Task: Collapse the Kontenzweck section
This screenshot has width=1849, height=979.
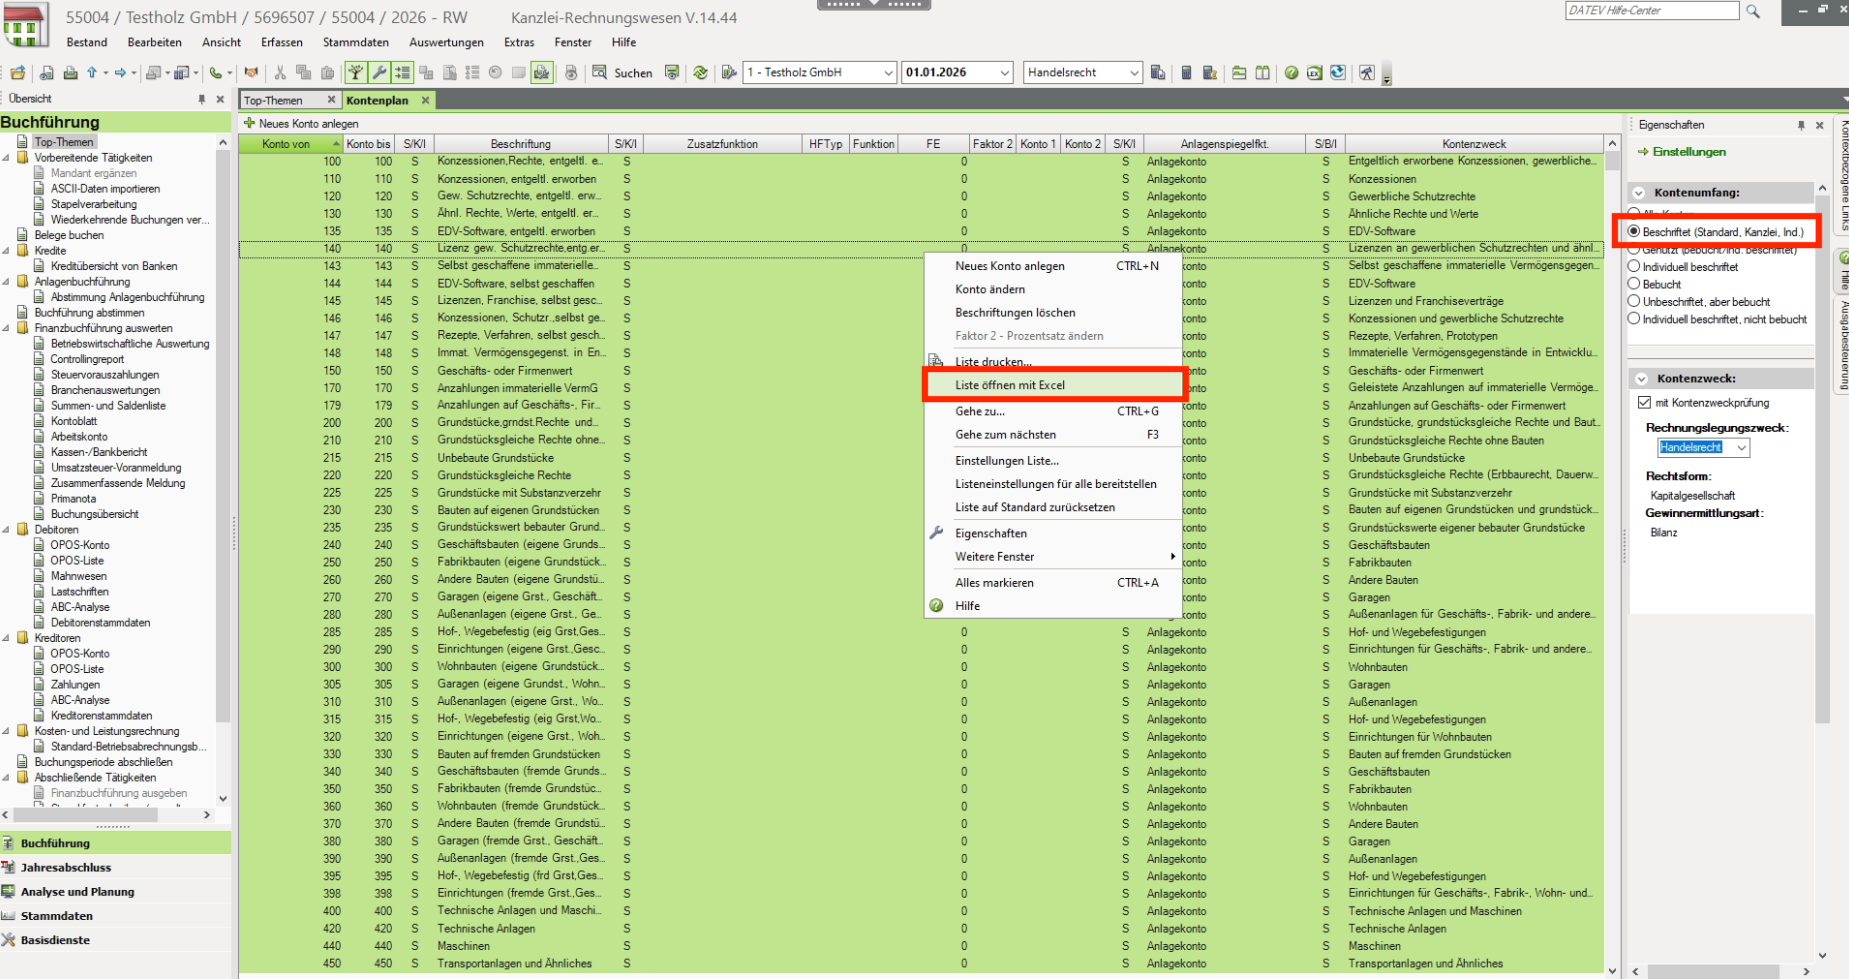Action: 1641,379
